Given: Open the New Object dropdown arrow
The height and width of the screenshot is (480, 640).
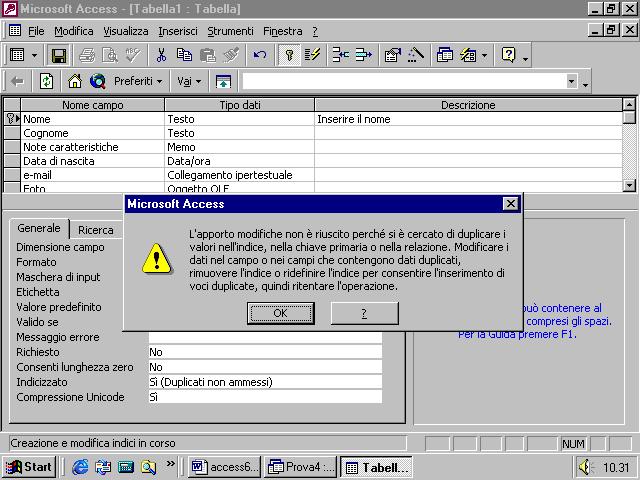Looking at the screenshot, I should (x=484, y=55).
